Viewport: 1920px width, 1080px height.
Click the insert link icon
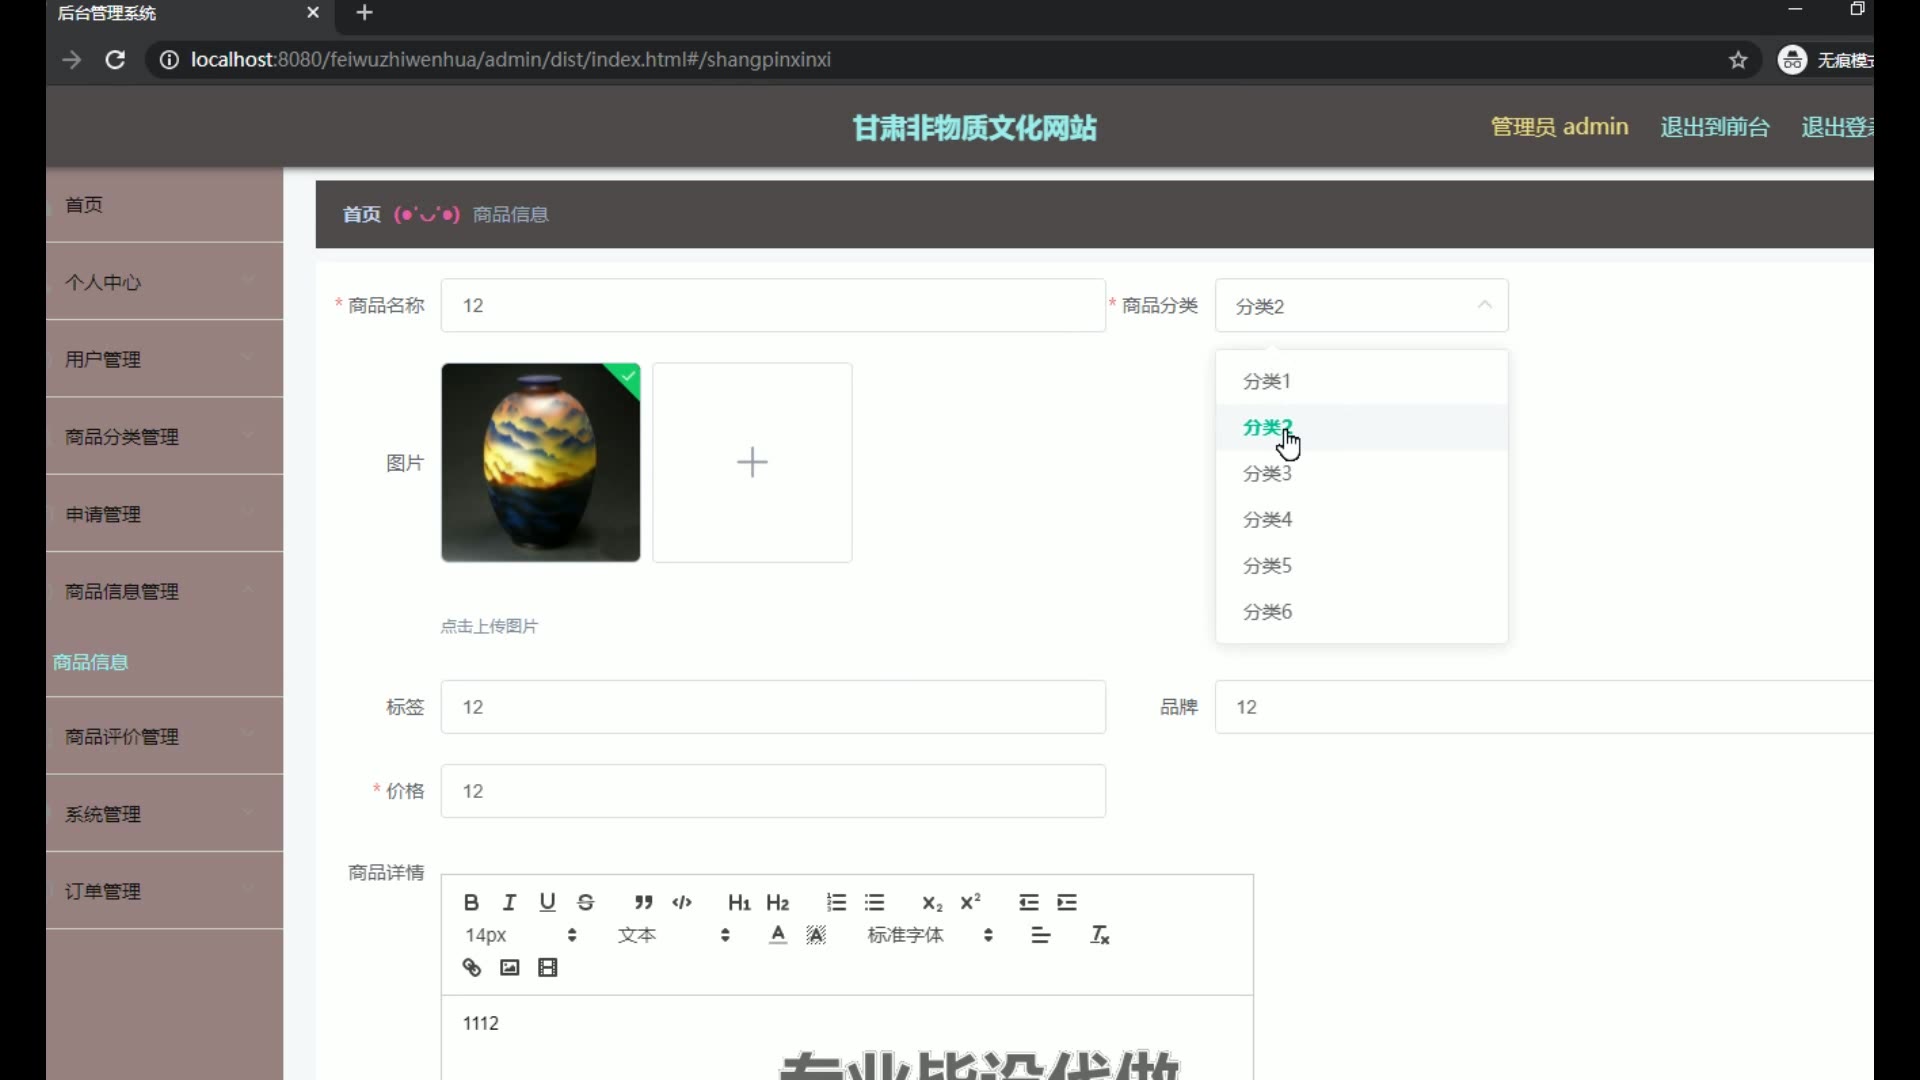(471, 967)
